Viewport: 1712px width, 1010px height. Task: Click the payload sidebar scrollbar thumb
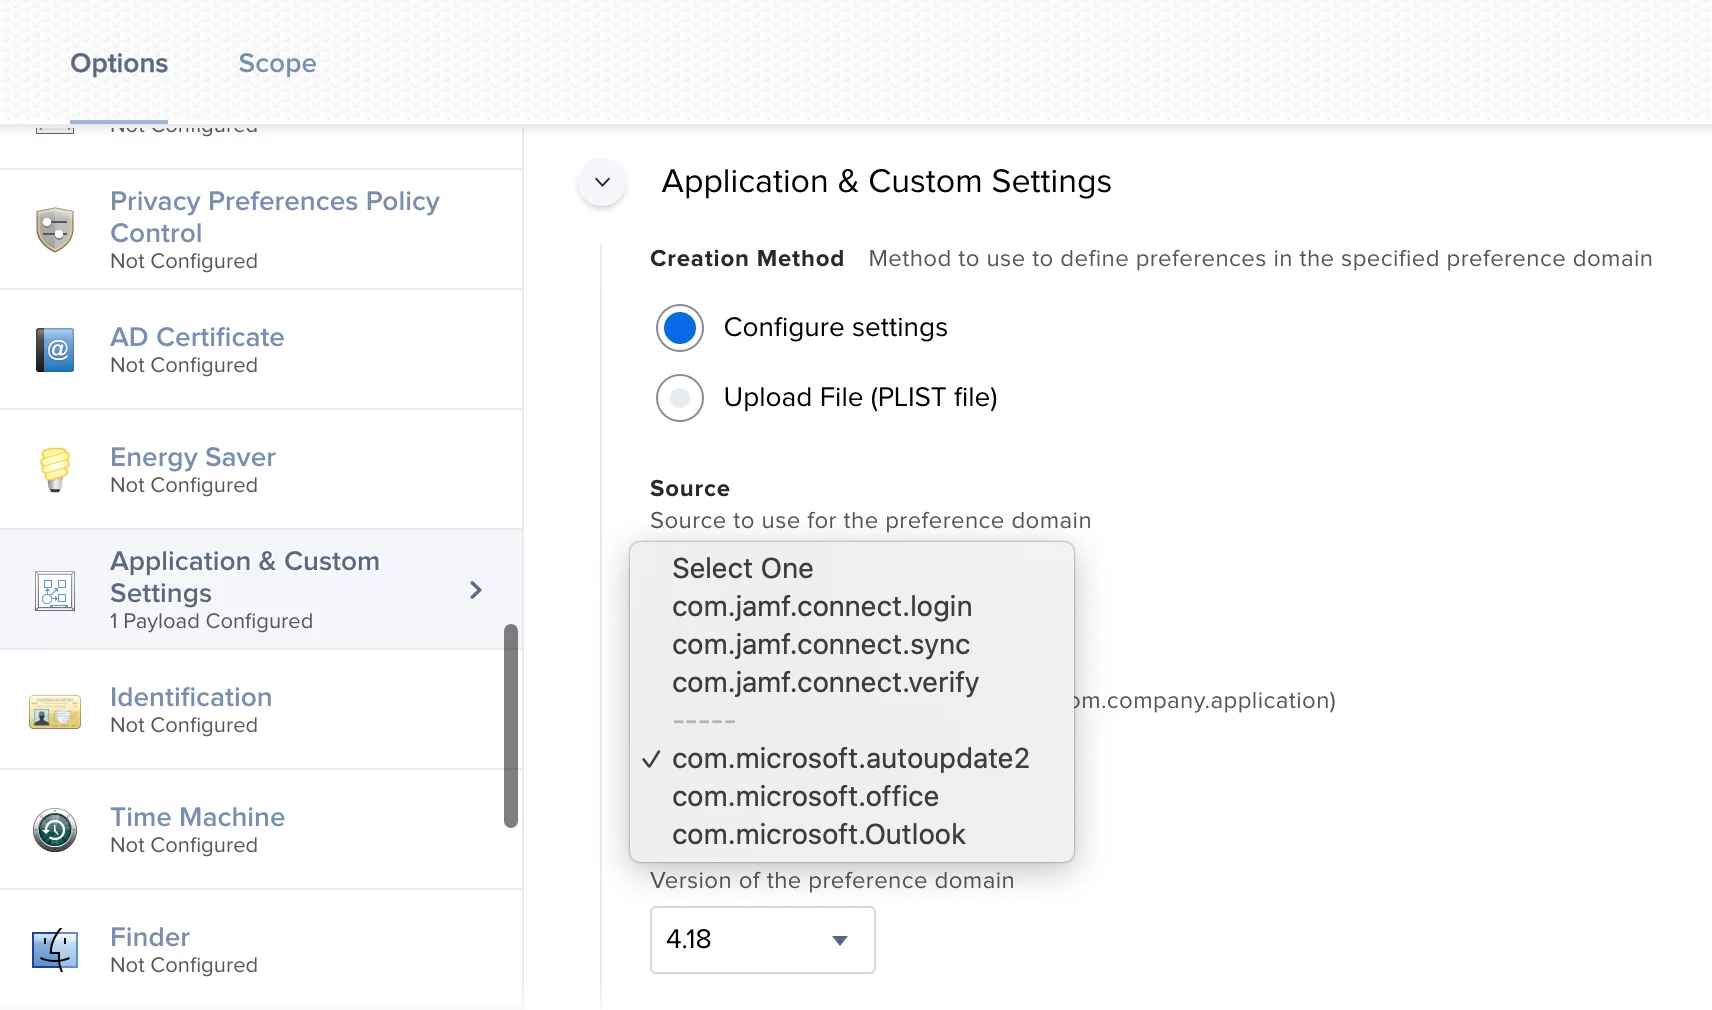511,726
